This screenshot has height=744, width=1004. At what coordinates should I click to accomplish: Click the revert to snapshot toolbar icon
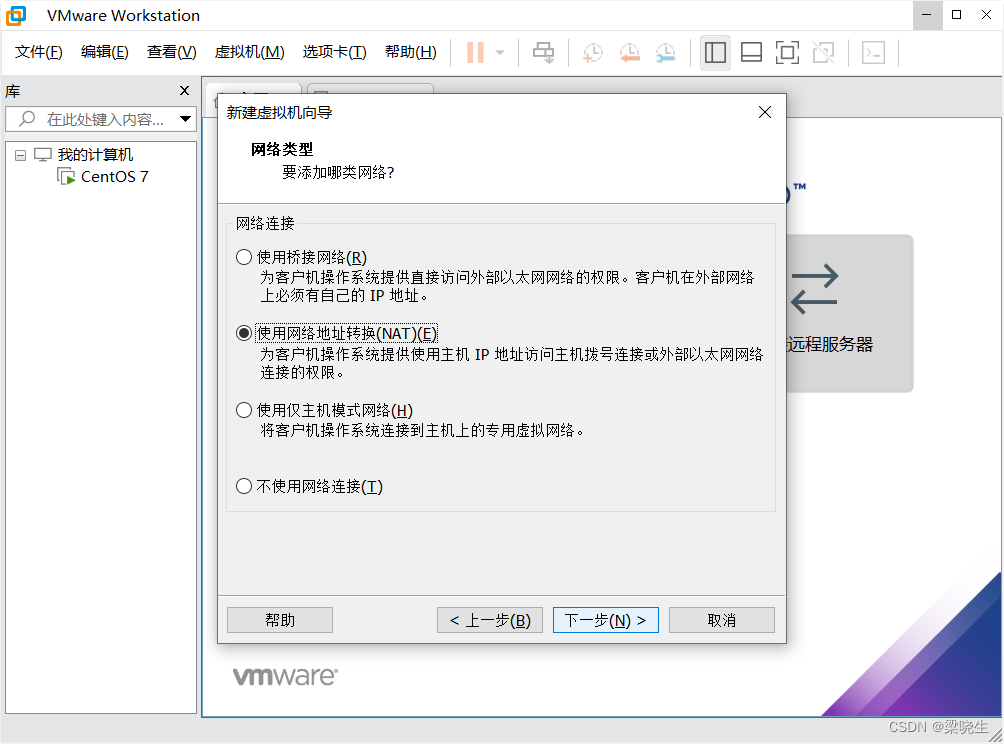[629, 53]
